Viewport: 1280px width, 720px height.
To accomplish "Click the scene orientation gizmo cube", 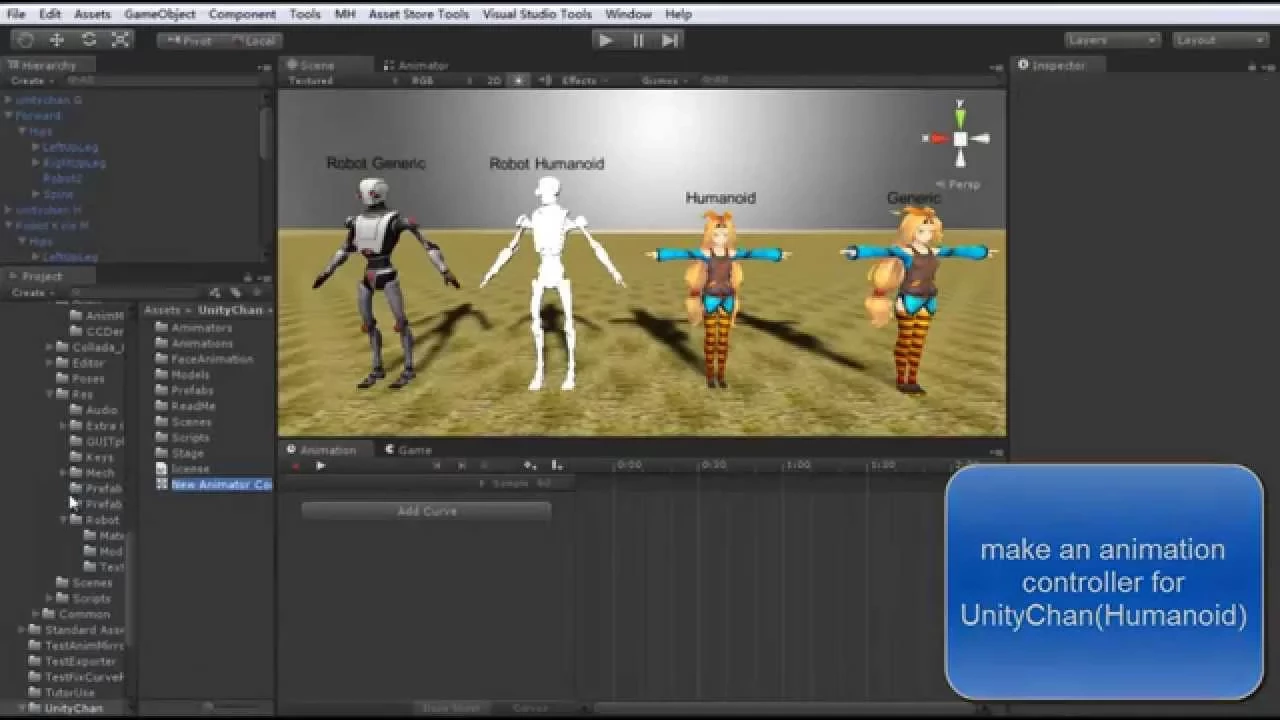I will 960,139.
